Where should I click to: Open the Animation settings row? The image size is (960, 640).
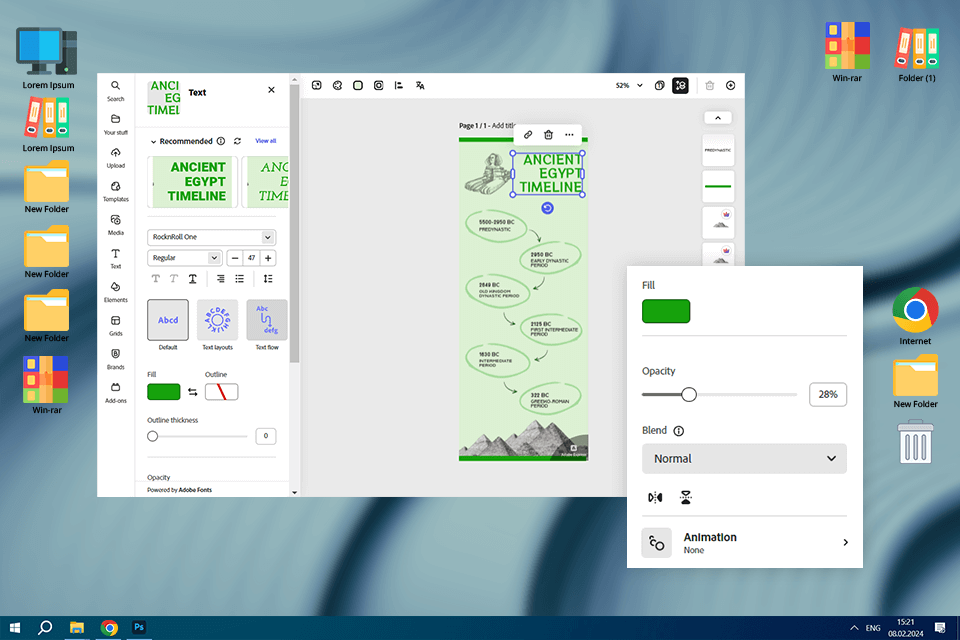click(744, 543)
